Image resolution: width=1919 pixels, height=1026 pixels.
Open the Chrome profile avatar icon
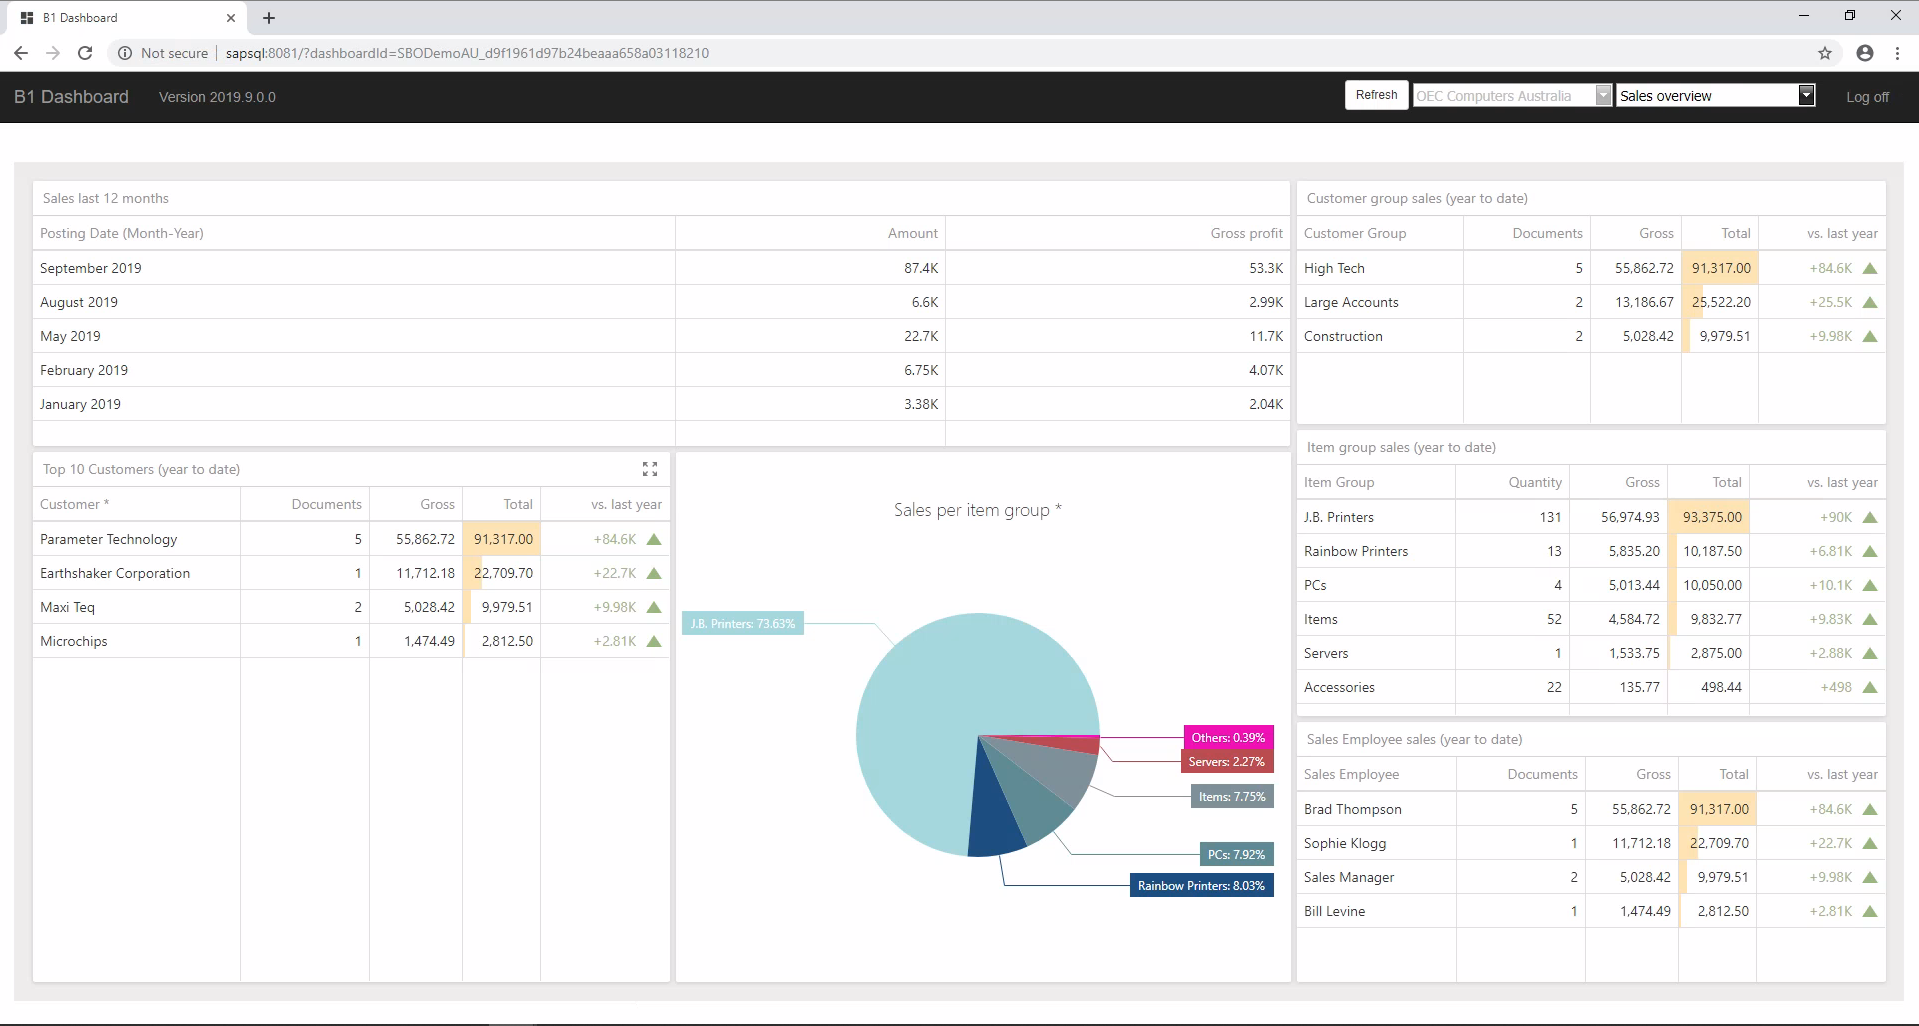click(x=1864, y=53)
